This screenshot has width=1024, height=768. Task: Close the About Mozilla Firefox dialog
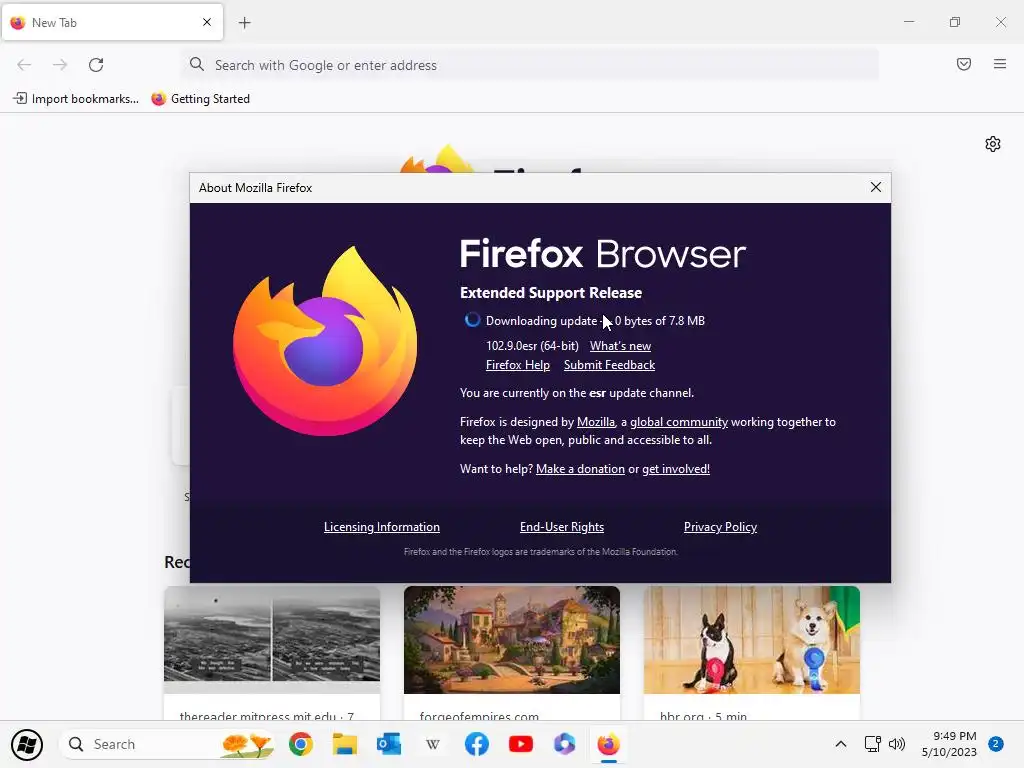(x=876, y=187)
